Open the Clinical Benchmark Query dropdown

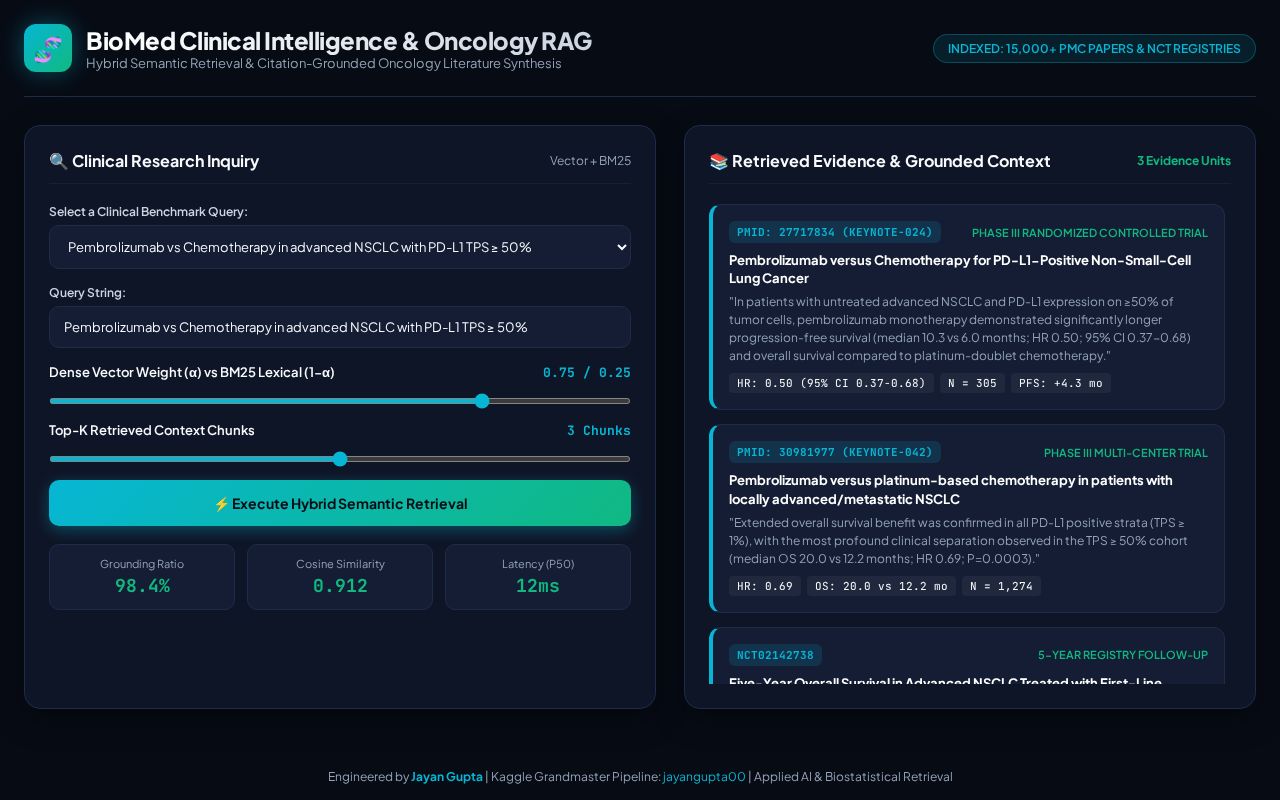click(x=340, y=247)
